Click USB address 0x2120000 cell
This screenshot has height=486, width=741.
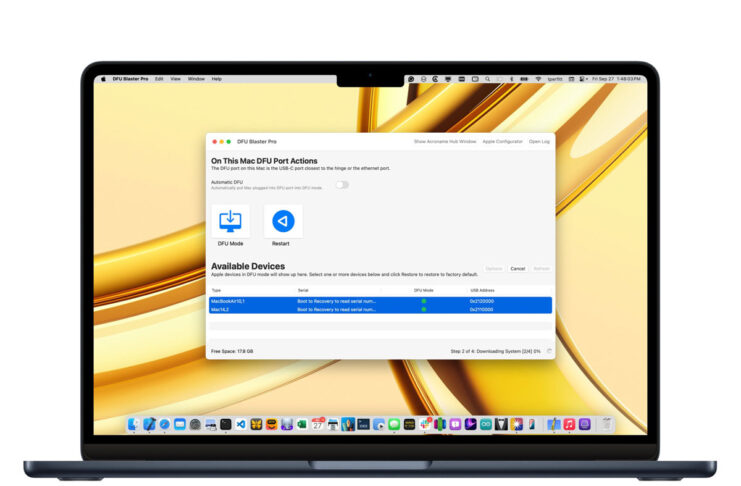[482, 301]
